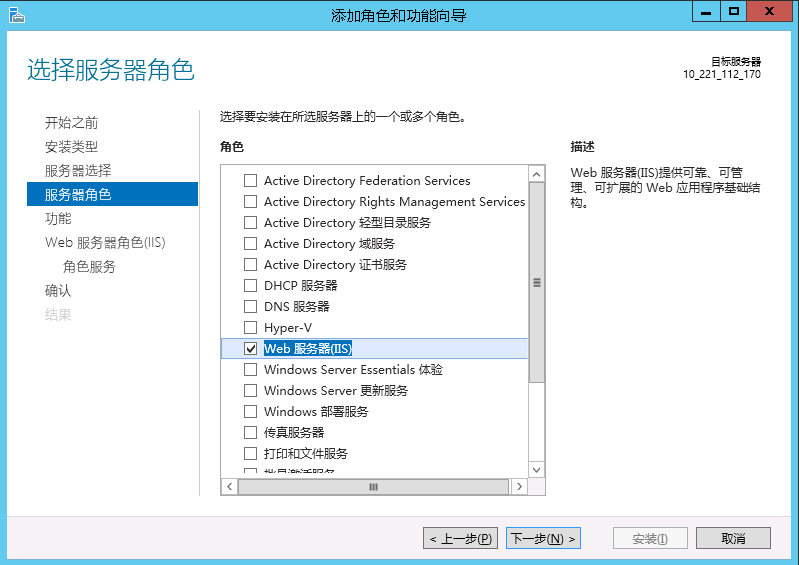Image resolution: width=799 pixels, height=565 pixels.
Task: Click the wizard icon in title bar
Action: click(x=14, y=14)
